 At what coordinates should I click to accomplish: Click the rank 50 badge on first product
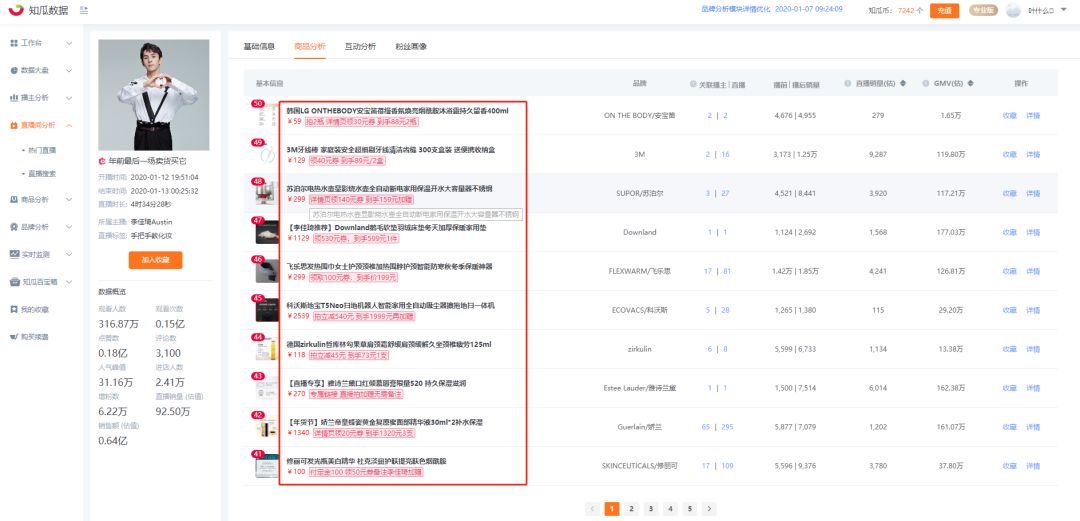[x=258, y=103]
